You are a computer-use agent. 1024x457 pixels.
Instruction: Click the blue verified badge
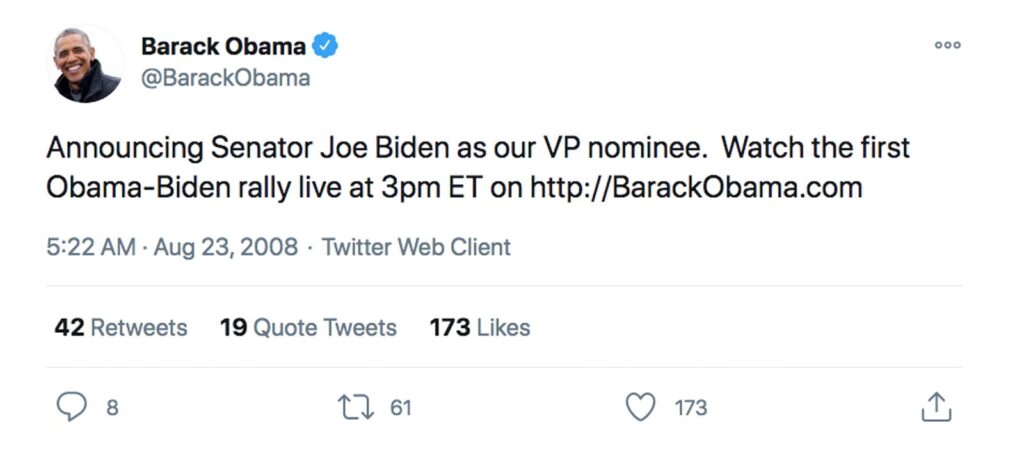pos(326,46)
